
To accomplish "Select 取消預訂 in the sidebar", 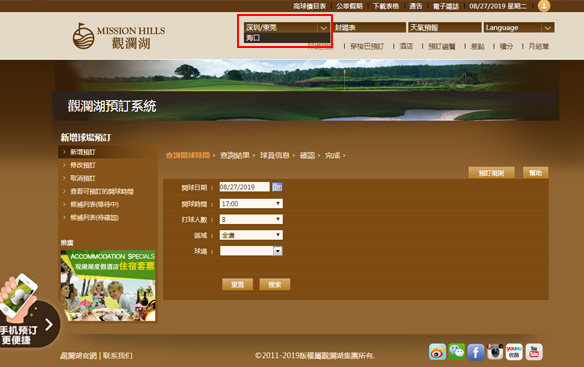I will point(83,178).
